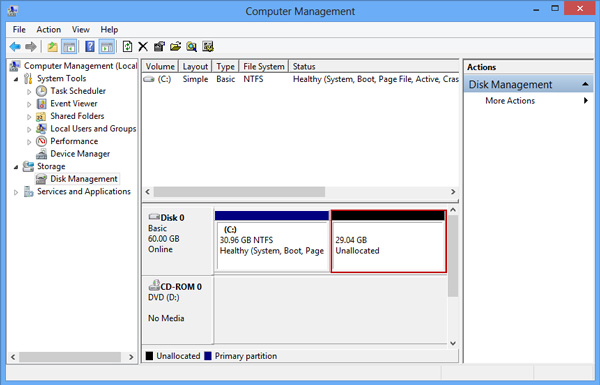Click the Task Scheduler clock icon

tap(41, 91)
